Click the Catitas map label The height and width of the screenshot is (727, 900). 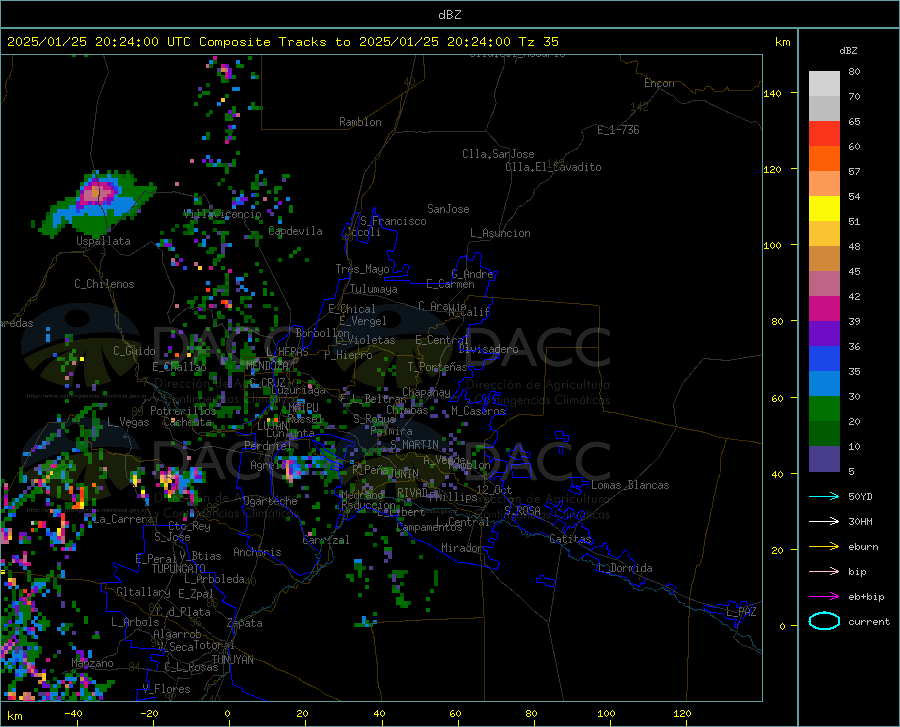click(570, 539)
